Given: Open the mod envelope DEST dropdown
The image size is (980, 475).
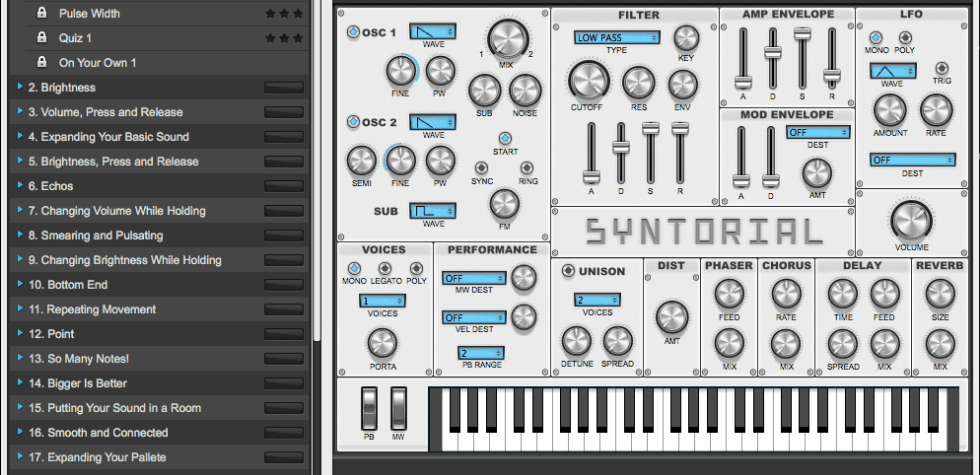Looking at the screenshot, I should pos(818,132).
